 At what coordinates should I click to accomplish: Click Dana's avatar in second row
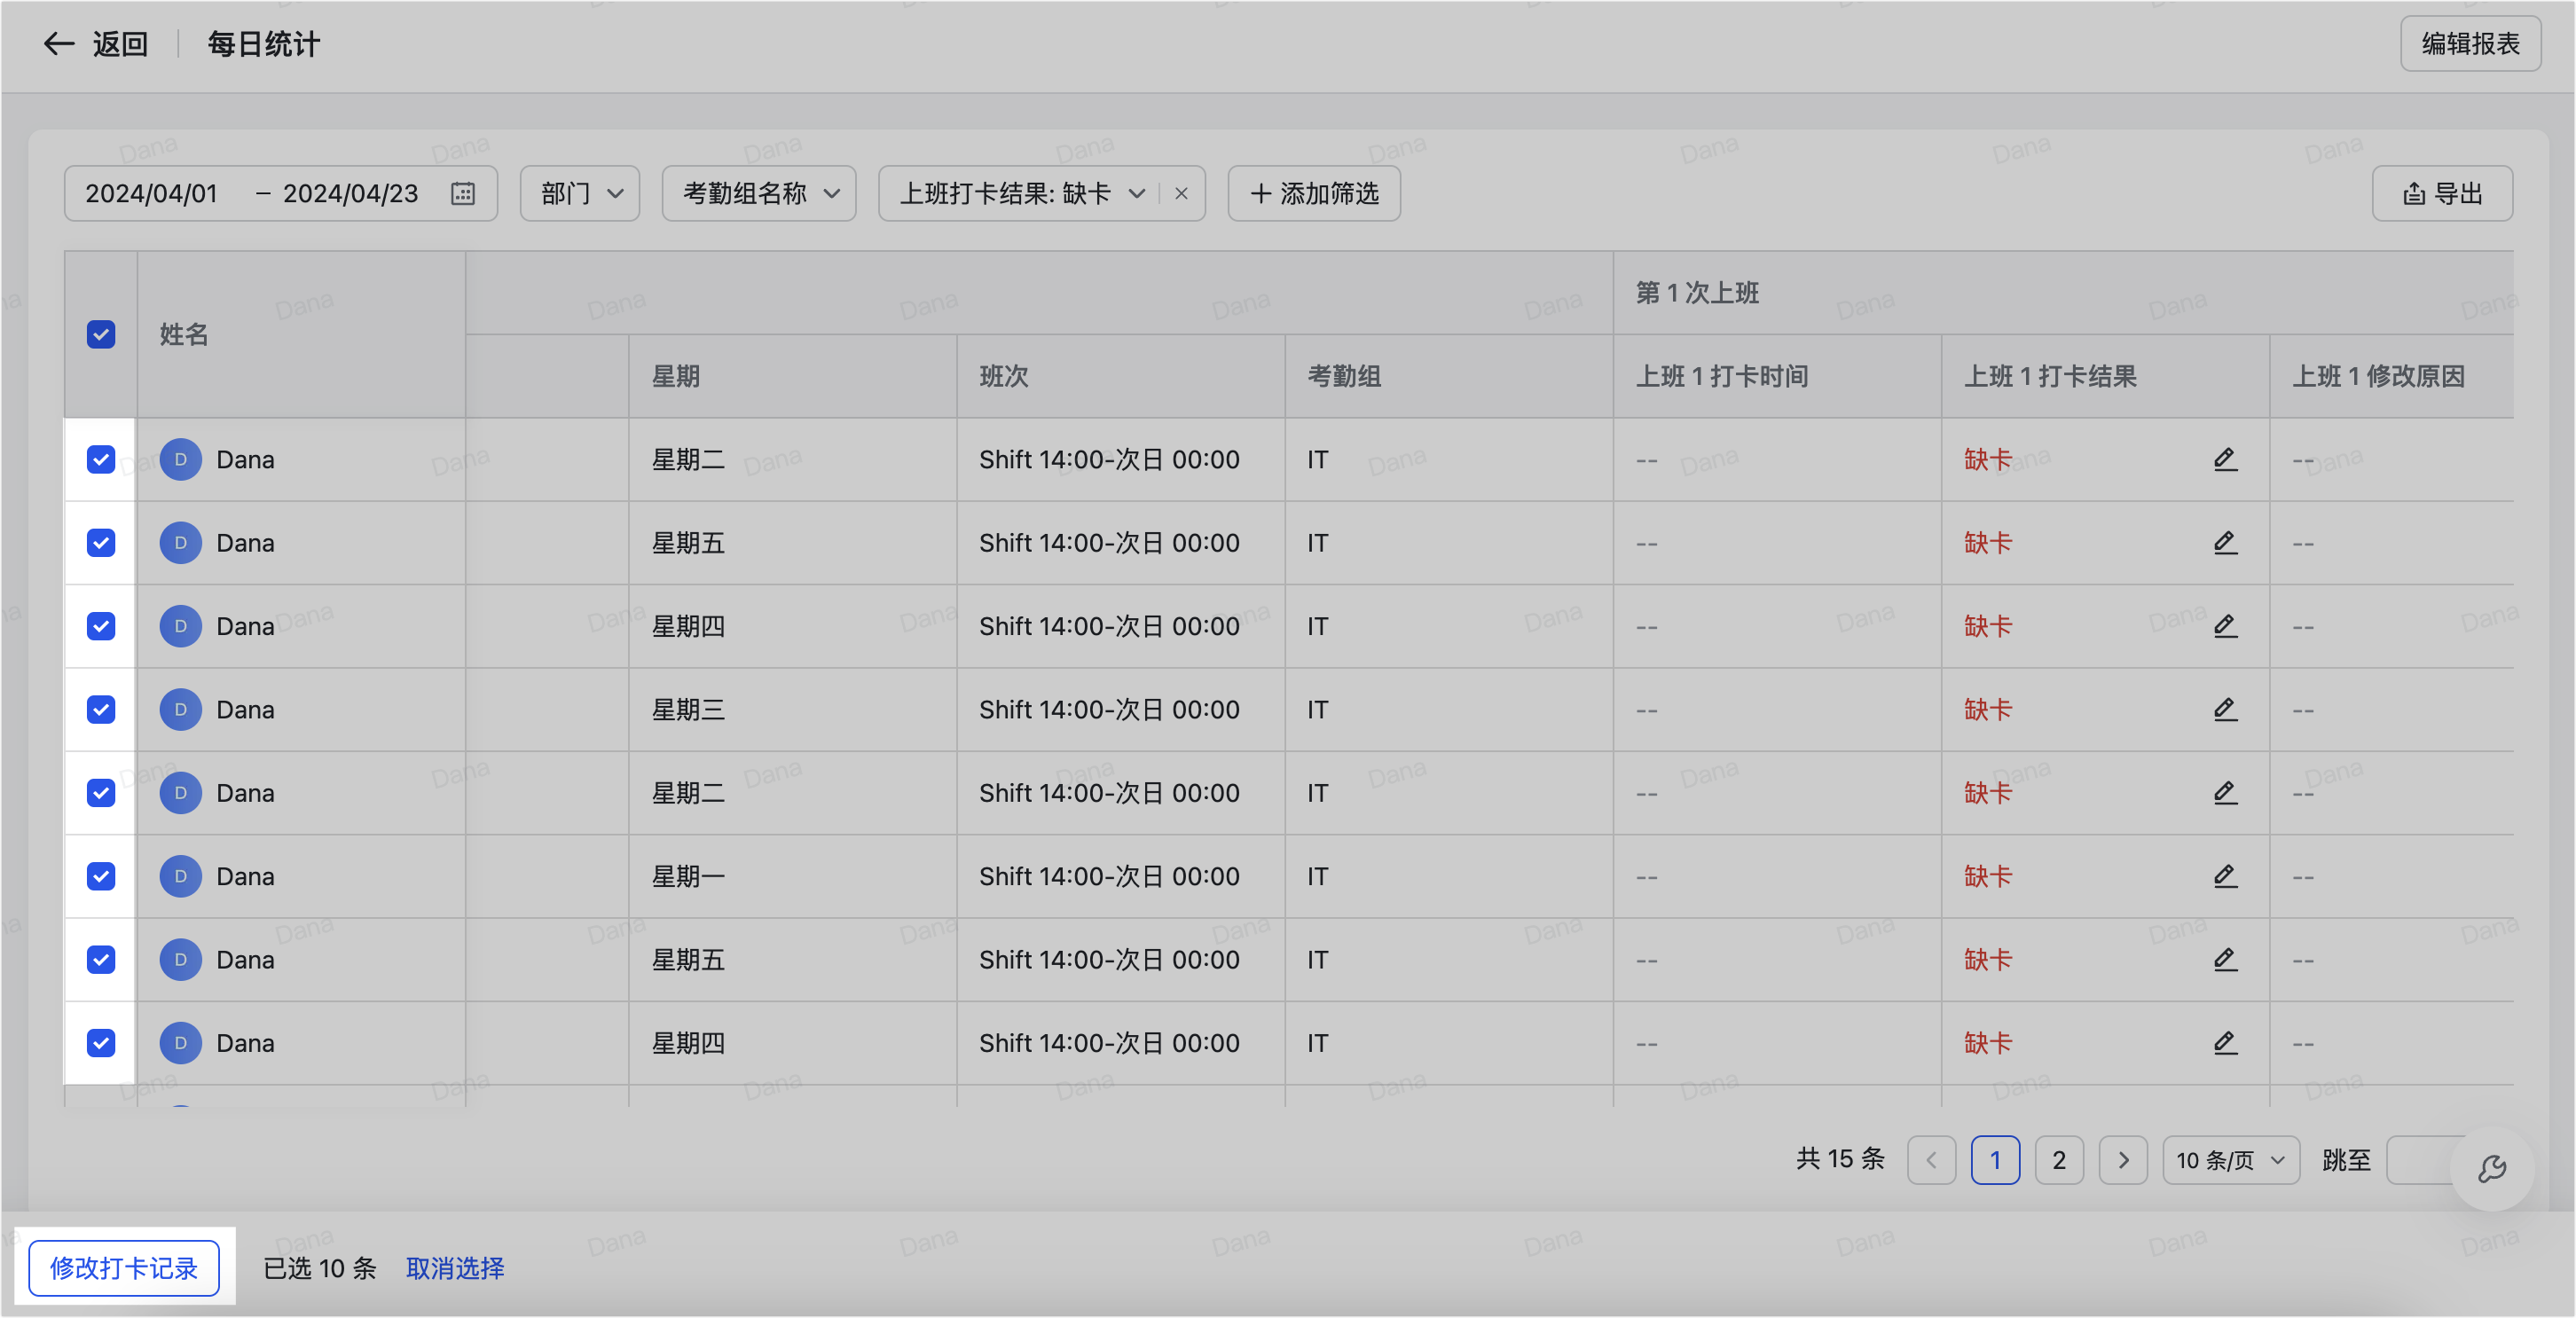tap(181, 543)
